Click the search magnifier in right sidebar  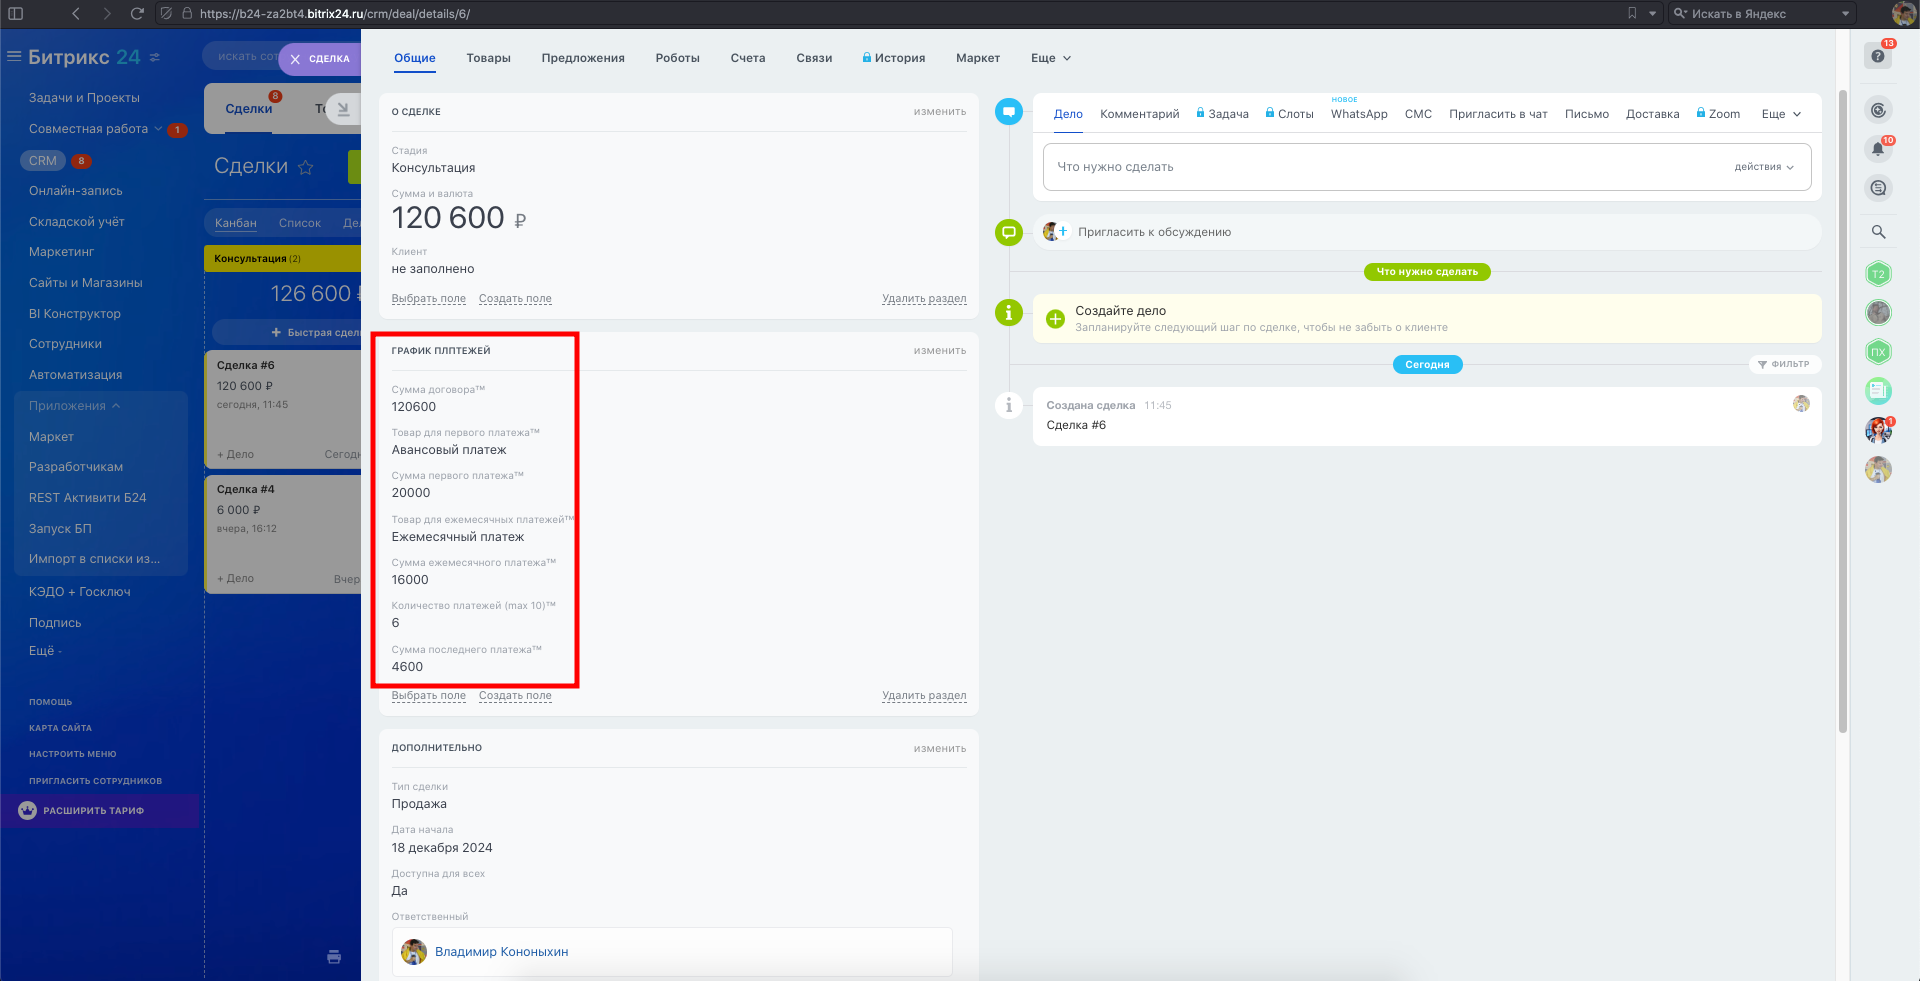coord(1878,232)
